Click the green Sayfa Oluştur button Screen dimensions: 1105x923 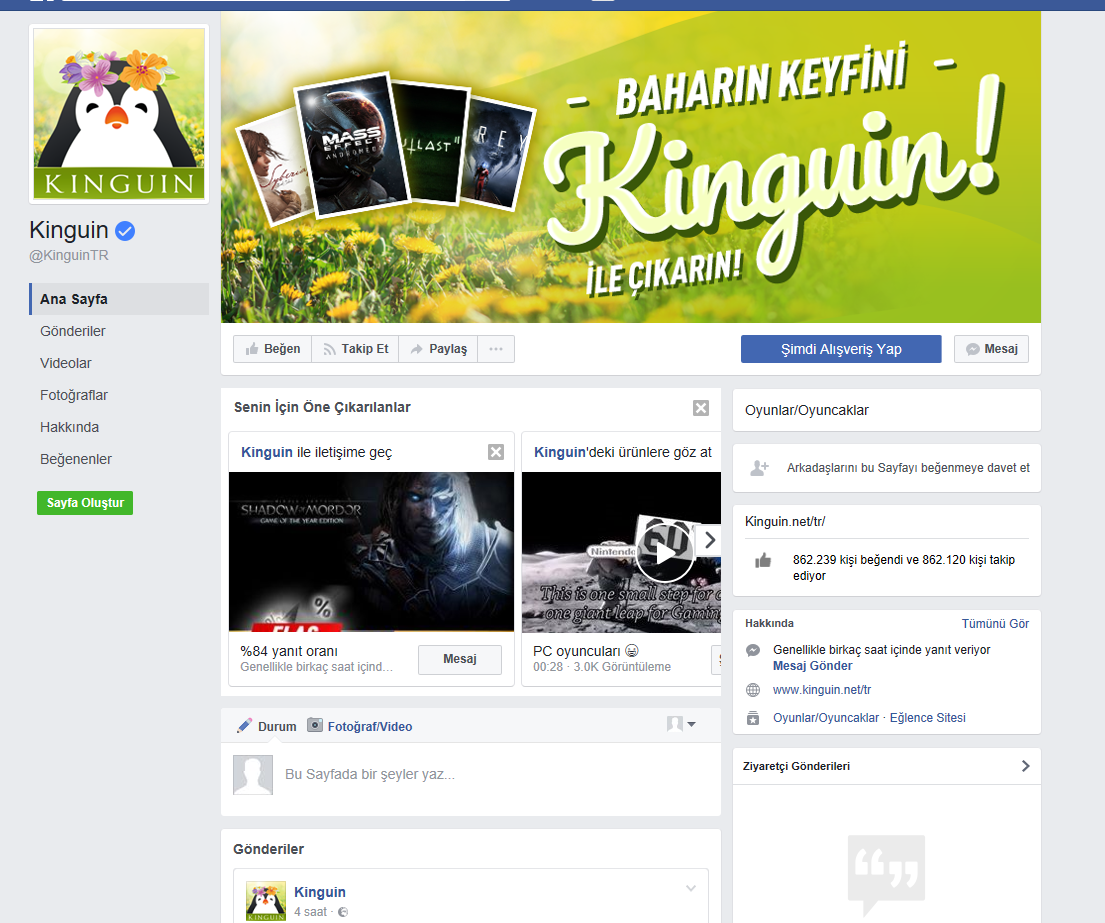[85, 503]
